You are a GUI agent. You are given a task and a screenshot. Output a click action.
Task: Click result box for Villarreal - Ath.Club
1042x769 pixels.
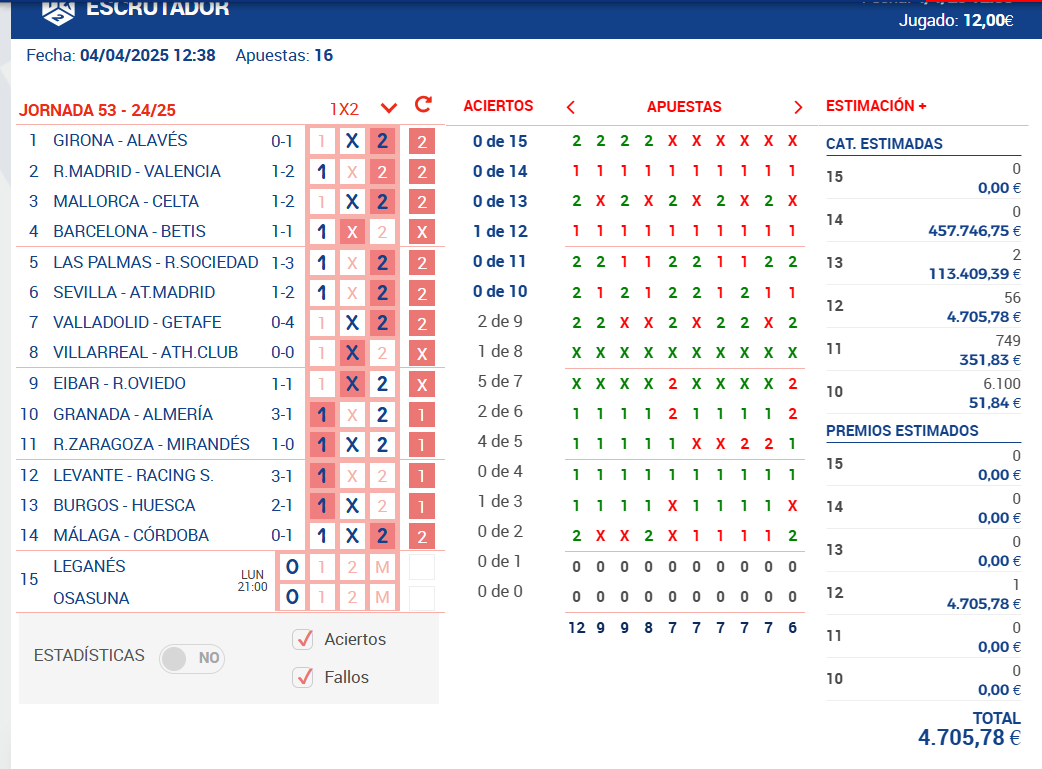[x=422, y=354]
